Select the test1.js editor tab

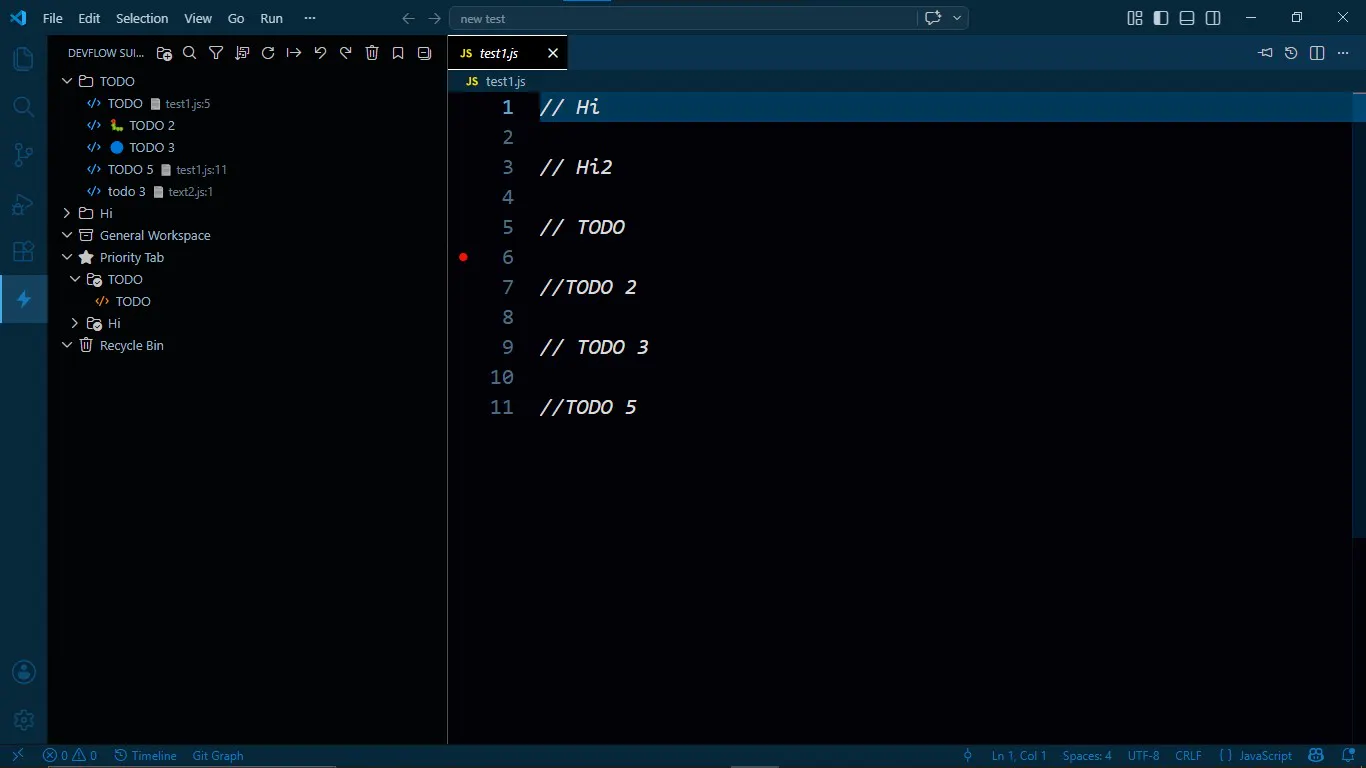click(507, 53)
